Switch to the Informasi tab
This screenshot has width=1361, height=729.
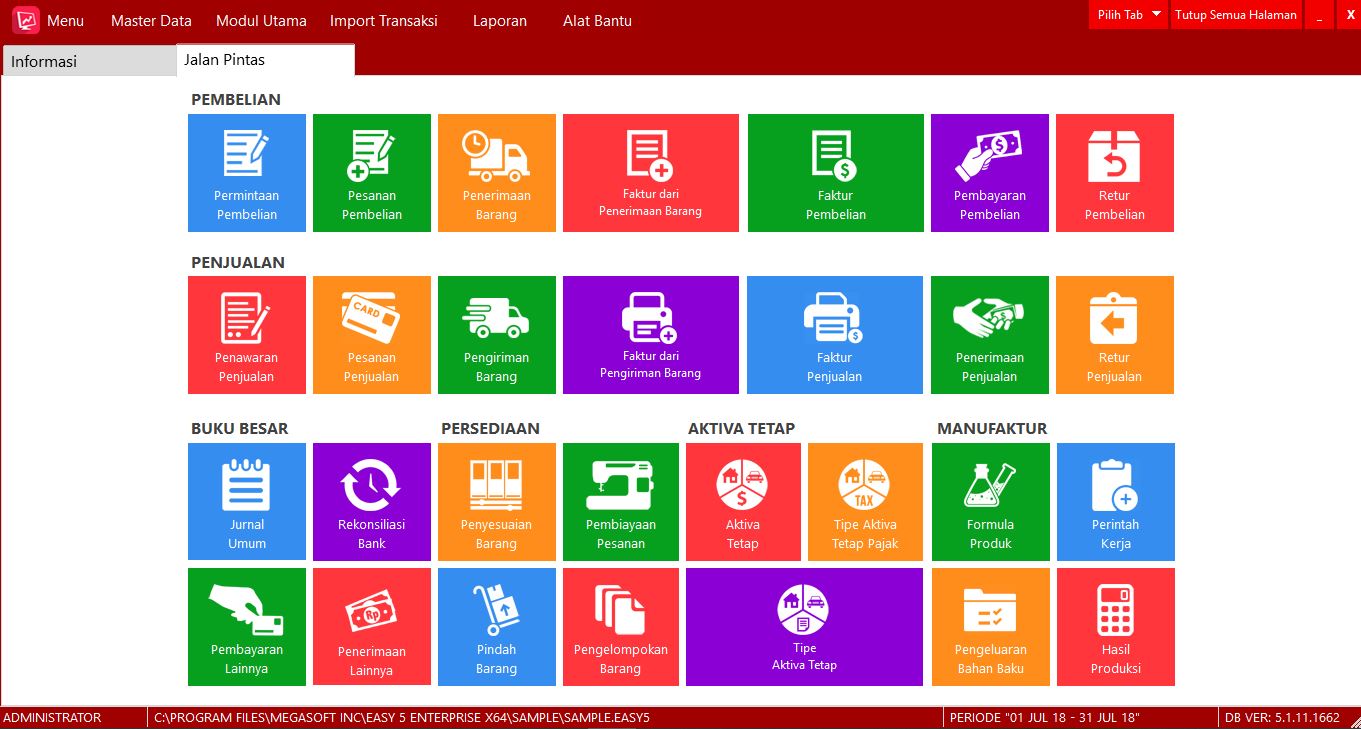click(x=88, y=61)
